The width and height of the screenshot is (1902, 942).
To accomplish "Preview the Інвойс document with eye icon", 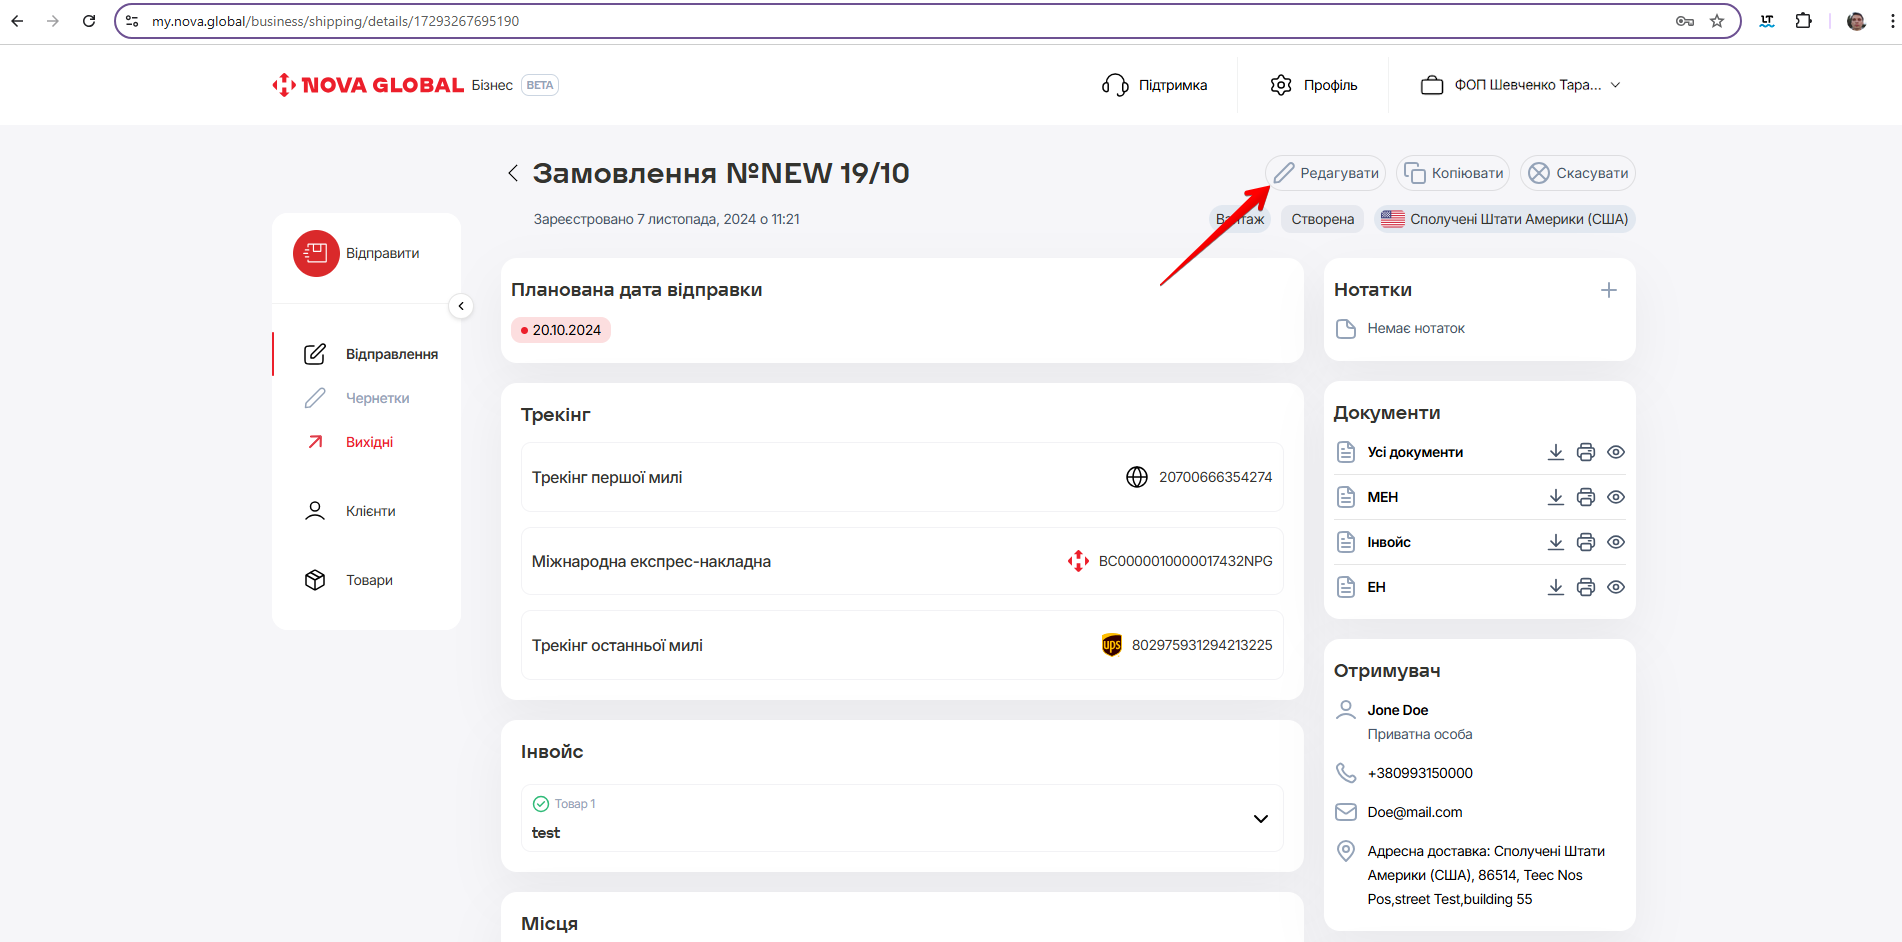I will point(1615,542).
